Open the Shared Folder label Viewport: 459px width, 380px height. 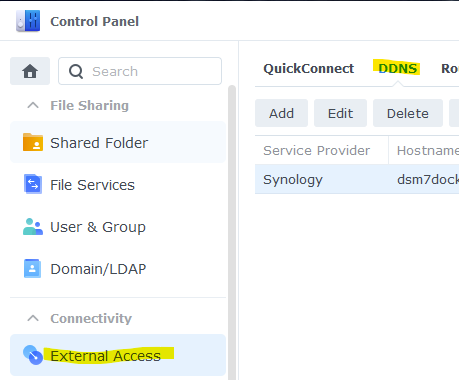pyautogui.click(x=99, y=143)
